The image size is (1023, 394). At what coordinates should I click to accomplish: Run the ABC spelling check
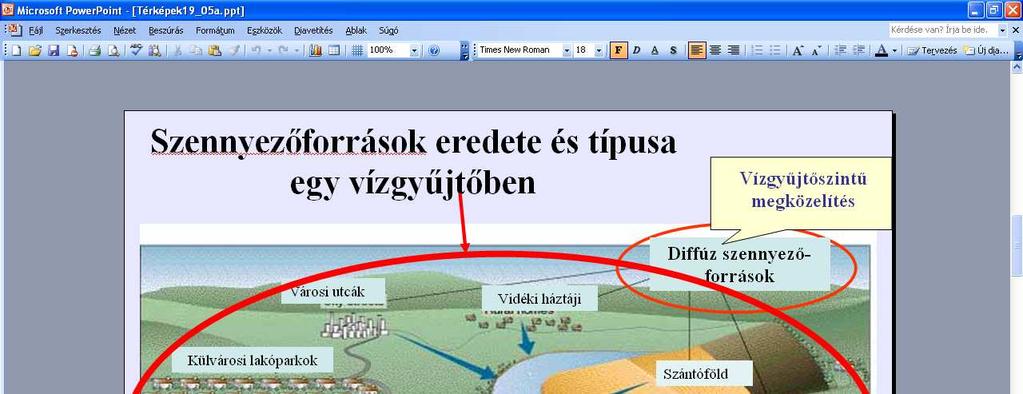click(x=136, y=50)
